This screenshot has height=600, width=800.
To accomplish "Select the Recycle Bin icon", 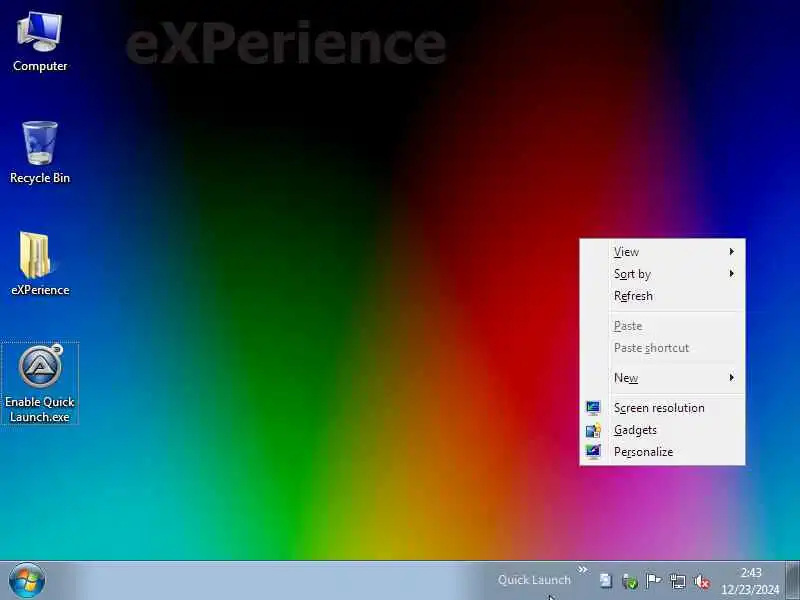I will [40, 153].
